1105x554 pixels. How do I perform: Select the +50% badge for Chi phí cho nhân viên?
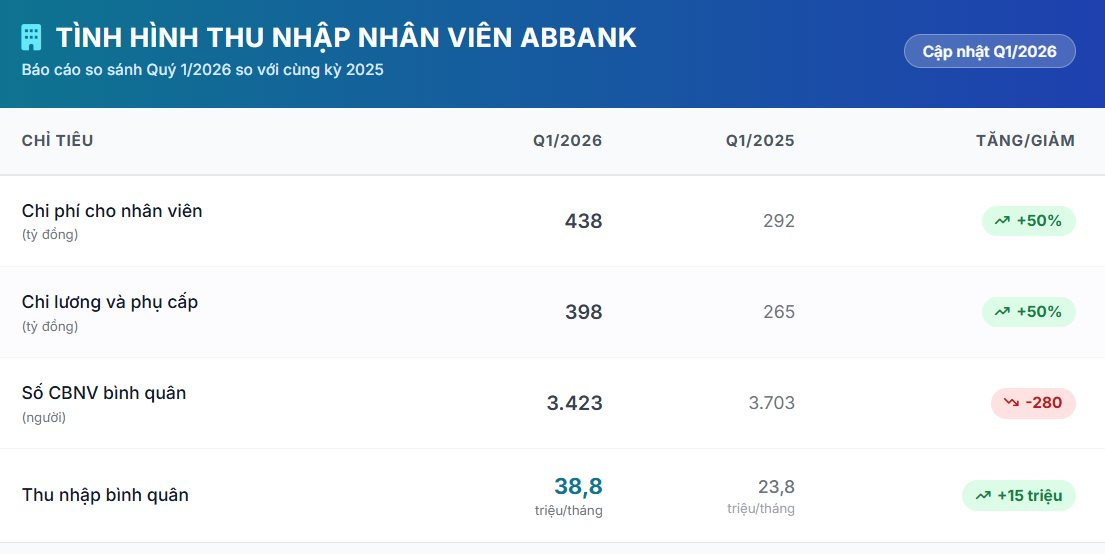click(x=1029, y=221)
